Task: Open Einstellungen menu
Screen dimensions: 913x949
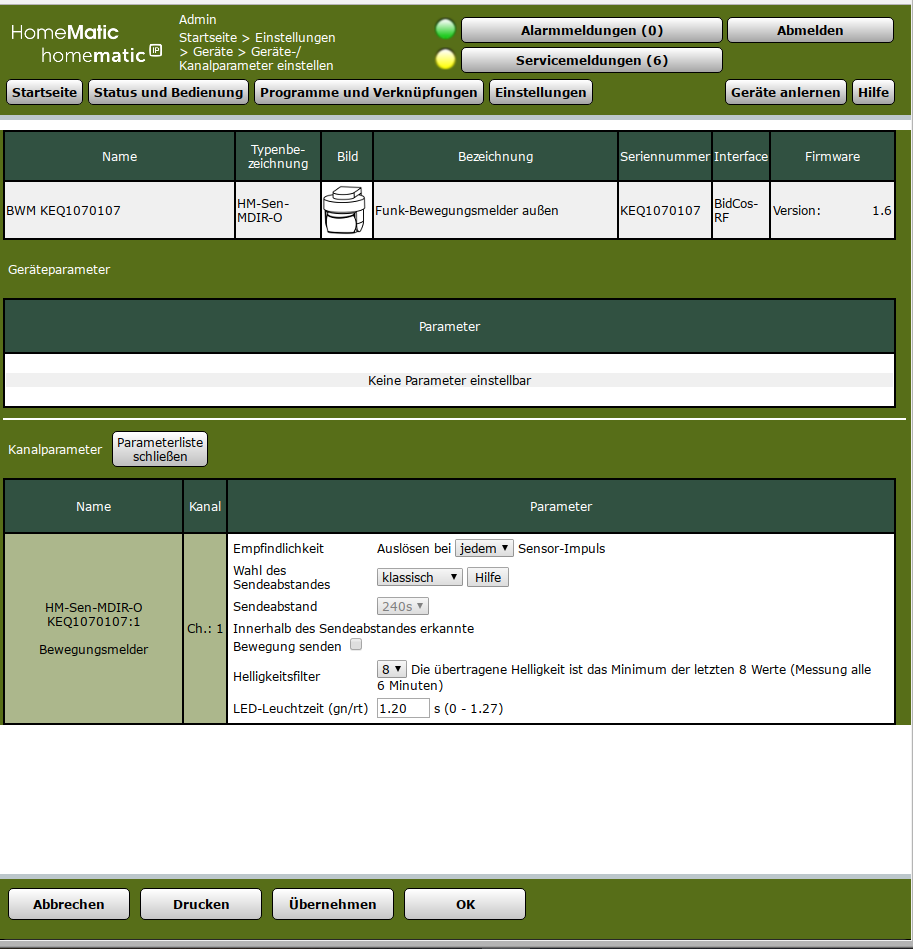Action: click(x=540, y=92)
